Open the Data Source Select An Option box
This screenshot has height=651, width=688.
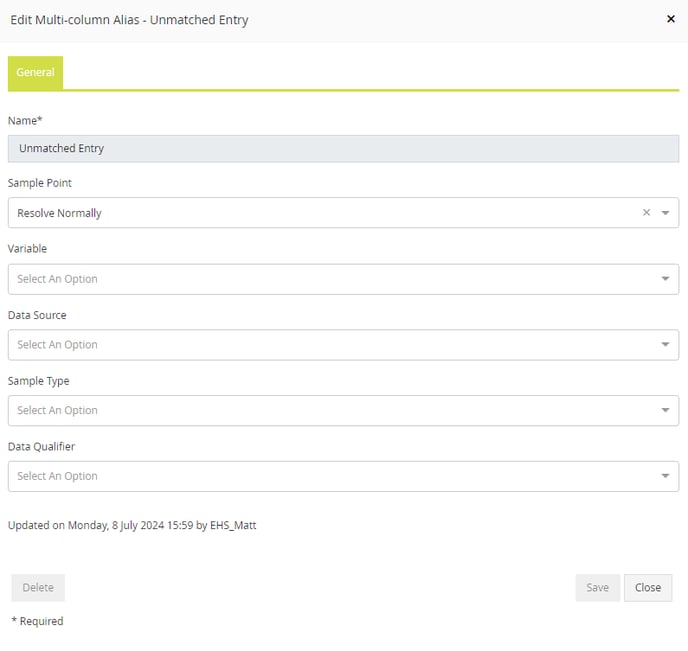point(343,345)
